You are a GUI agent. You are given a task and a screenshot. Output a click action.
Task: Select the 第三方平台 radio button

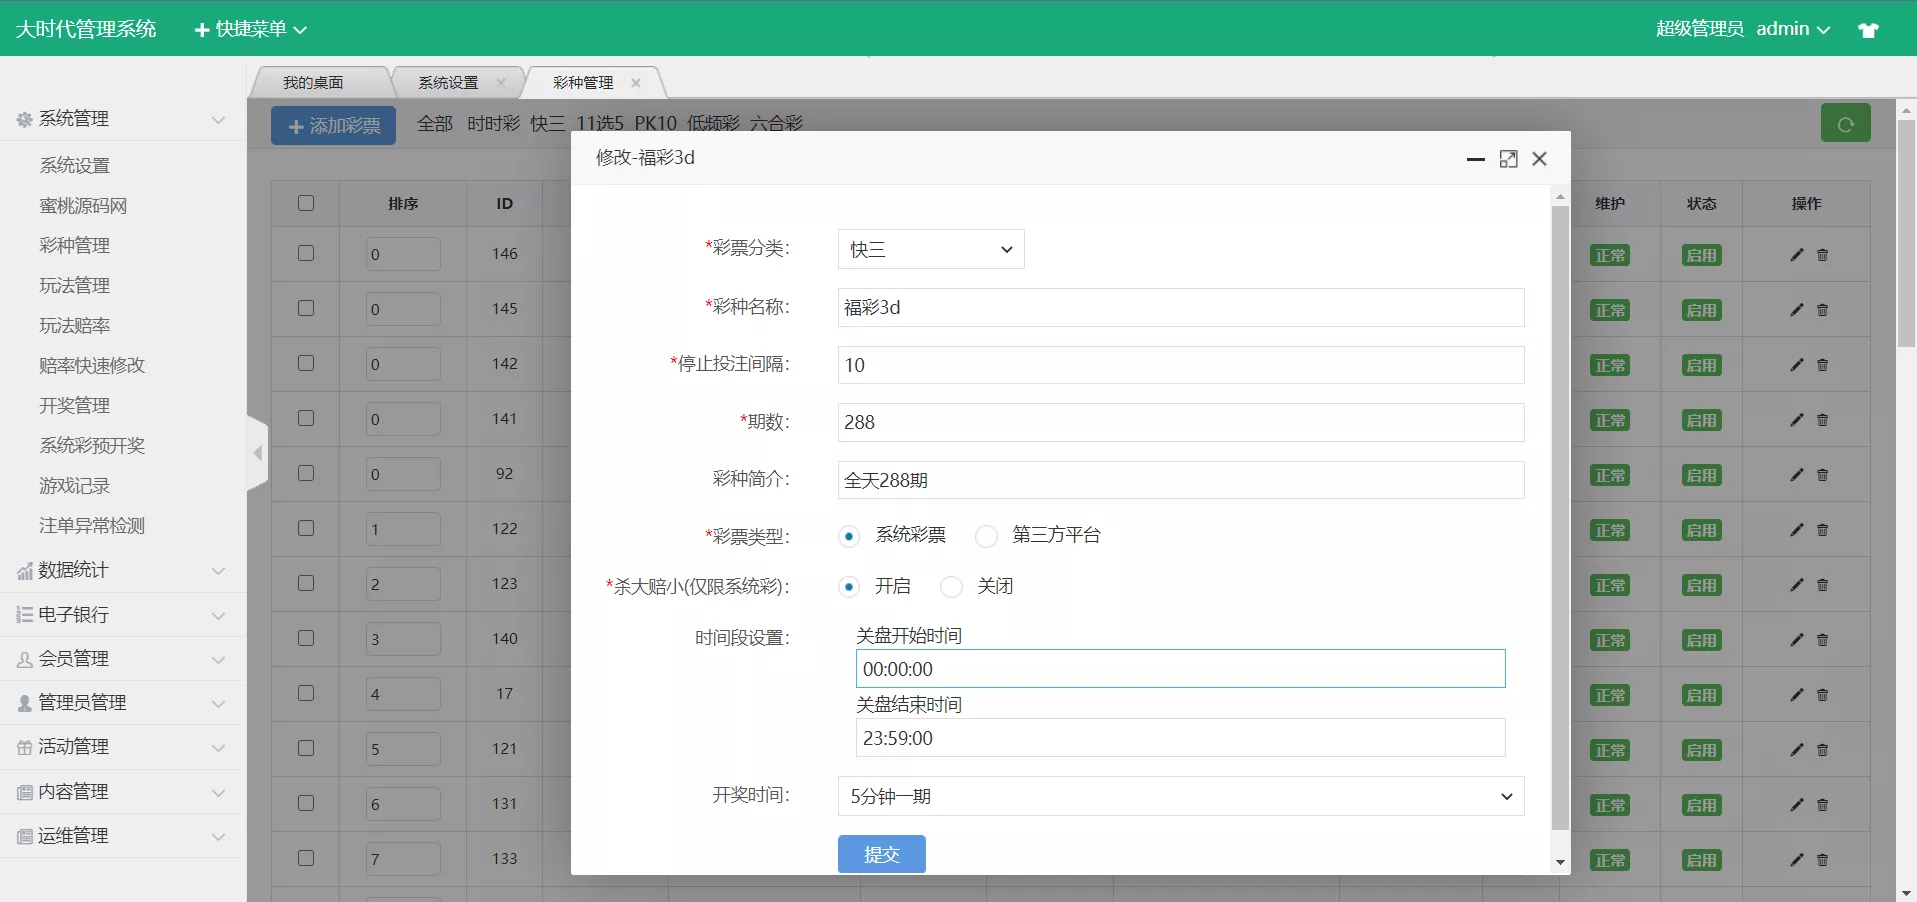coord(986,536)
